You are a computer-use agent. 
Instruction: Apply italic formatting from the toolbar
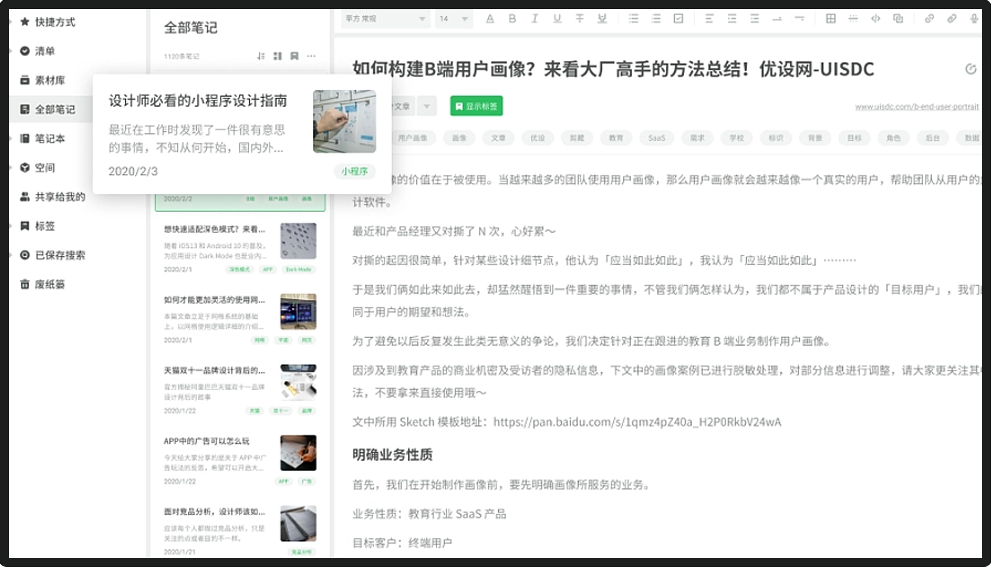[x=536, y=18]
